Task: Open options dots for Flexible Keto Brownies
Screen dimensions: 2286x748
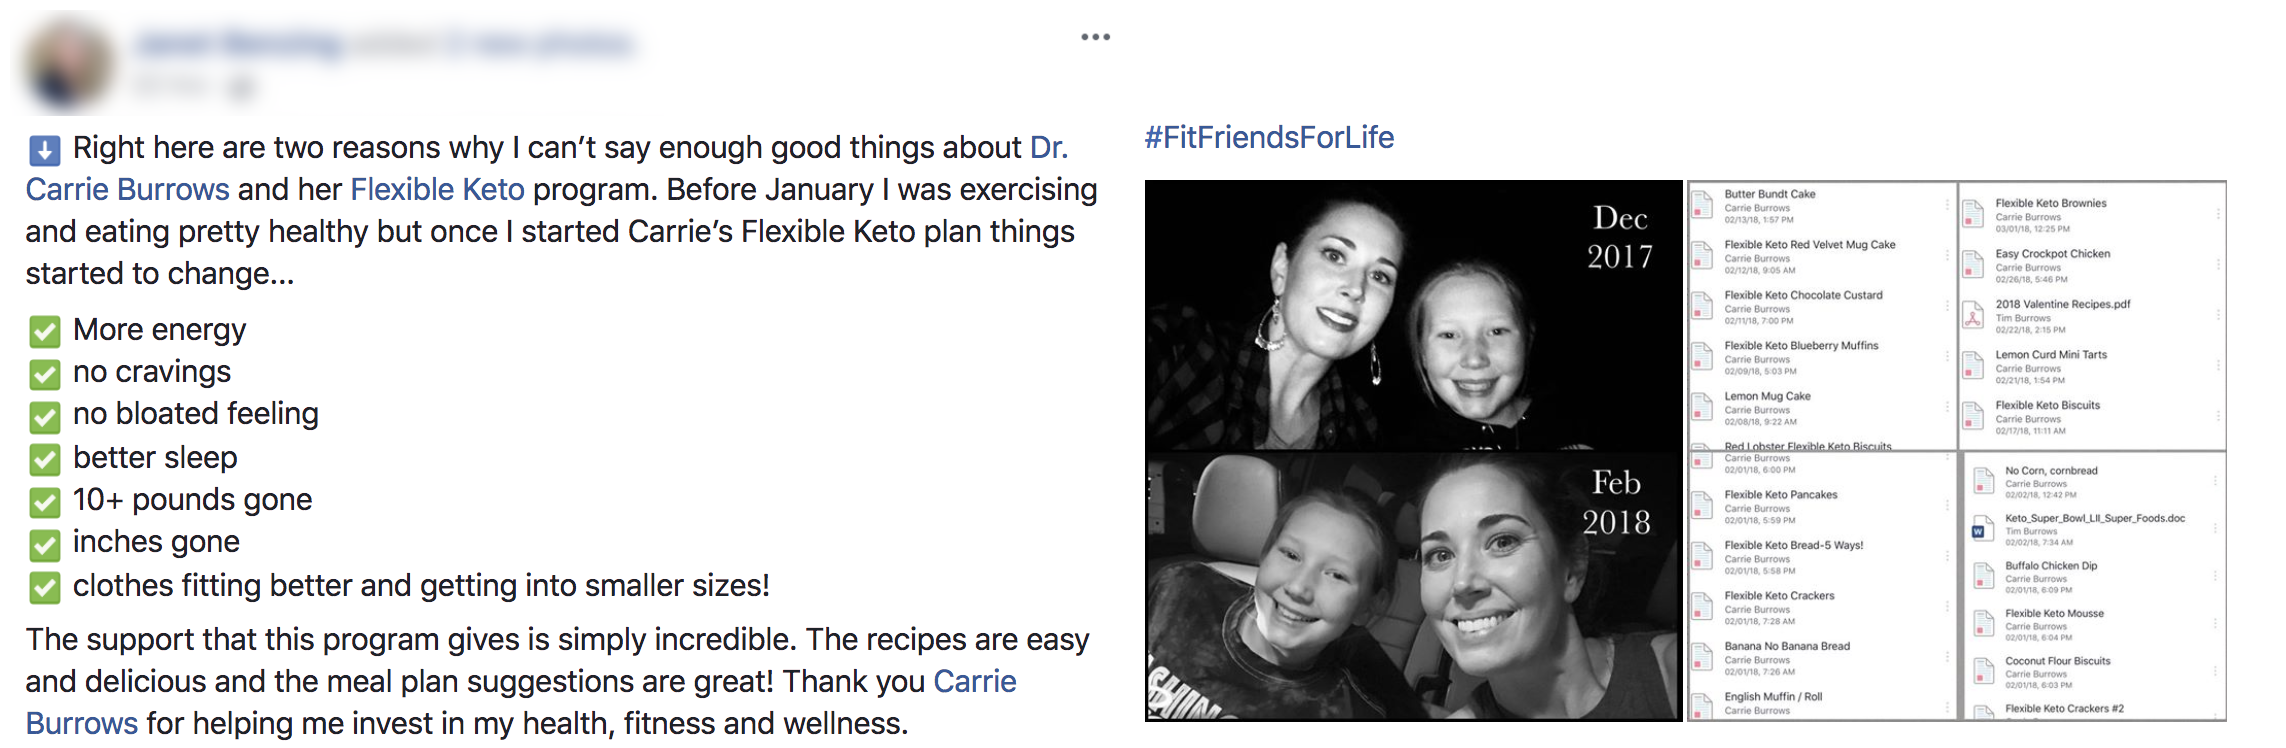Action: (x=2218, y=214)
